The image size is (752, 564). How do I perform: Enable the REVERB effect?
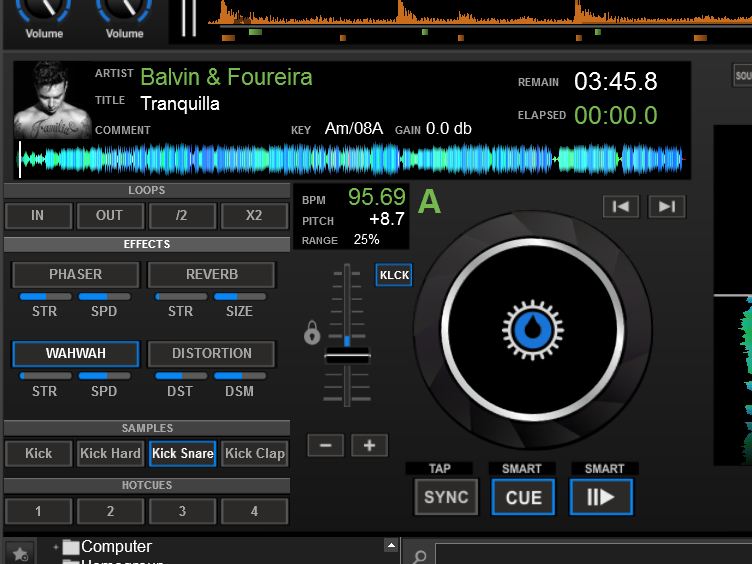tap(212, 274)
